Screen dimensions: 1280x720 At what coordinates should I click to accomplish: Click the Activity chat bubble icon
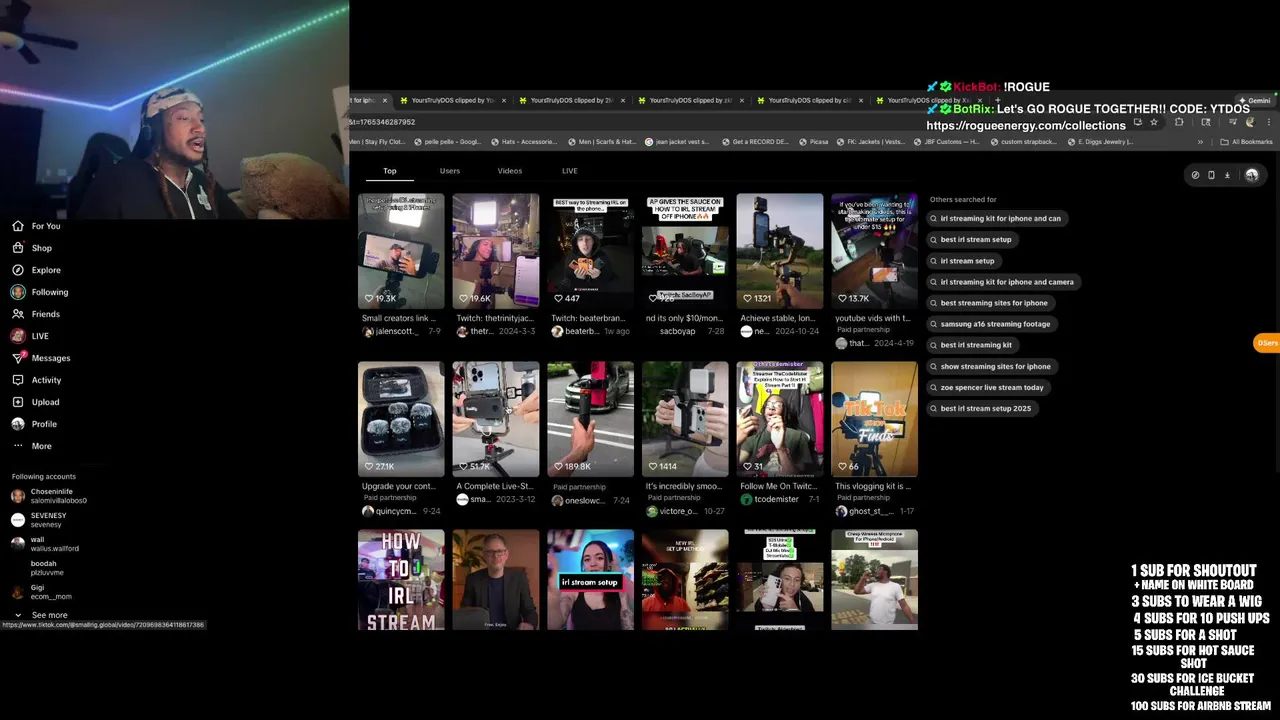click(x=18, y=380)
